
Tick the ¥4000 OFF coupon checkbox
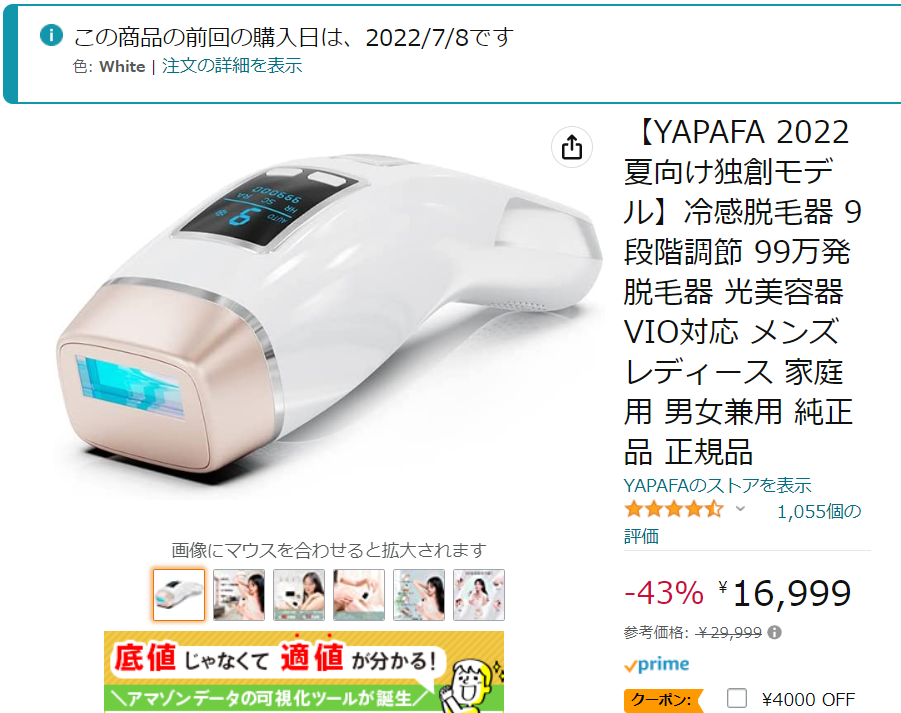point(737,699)
